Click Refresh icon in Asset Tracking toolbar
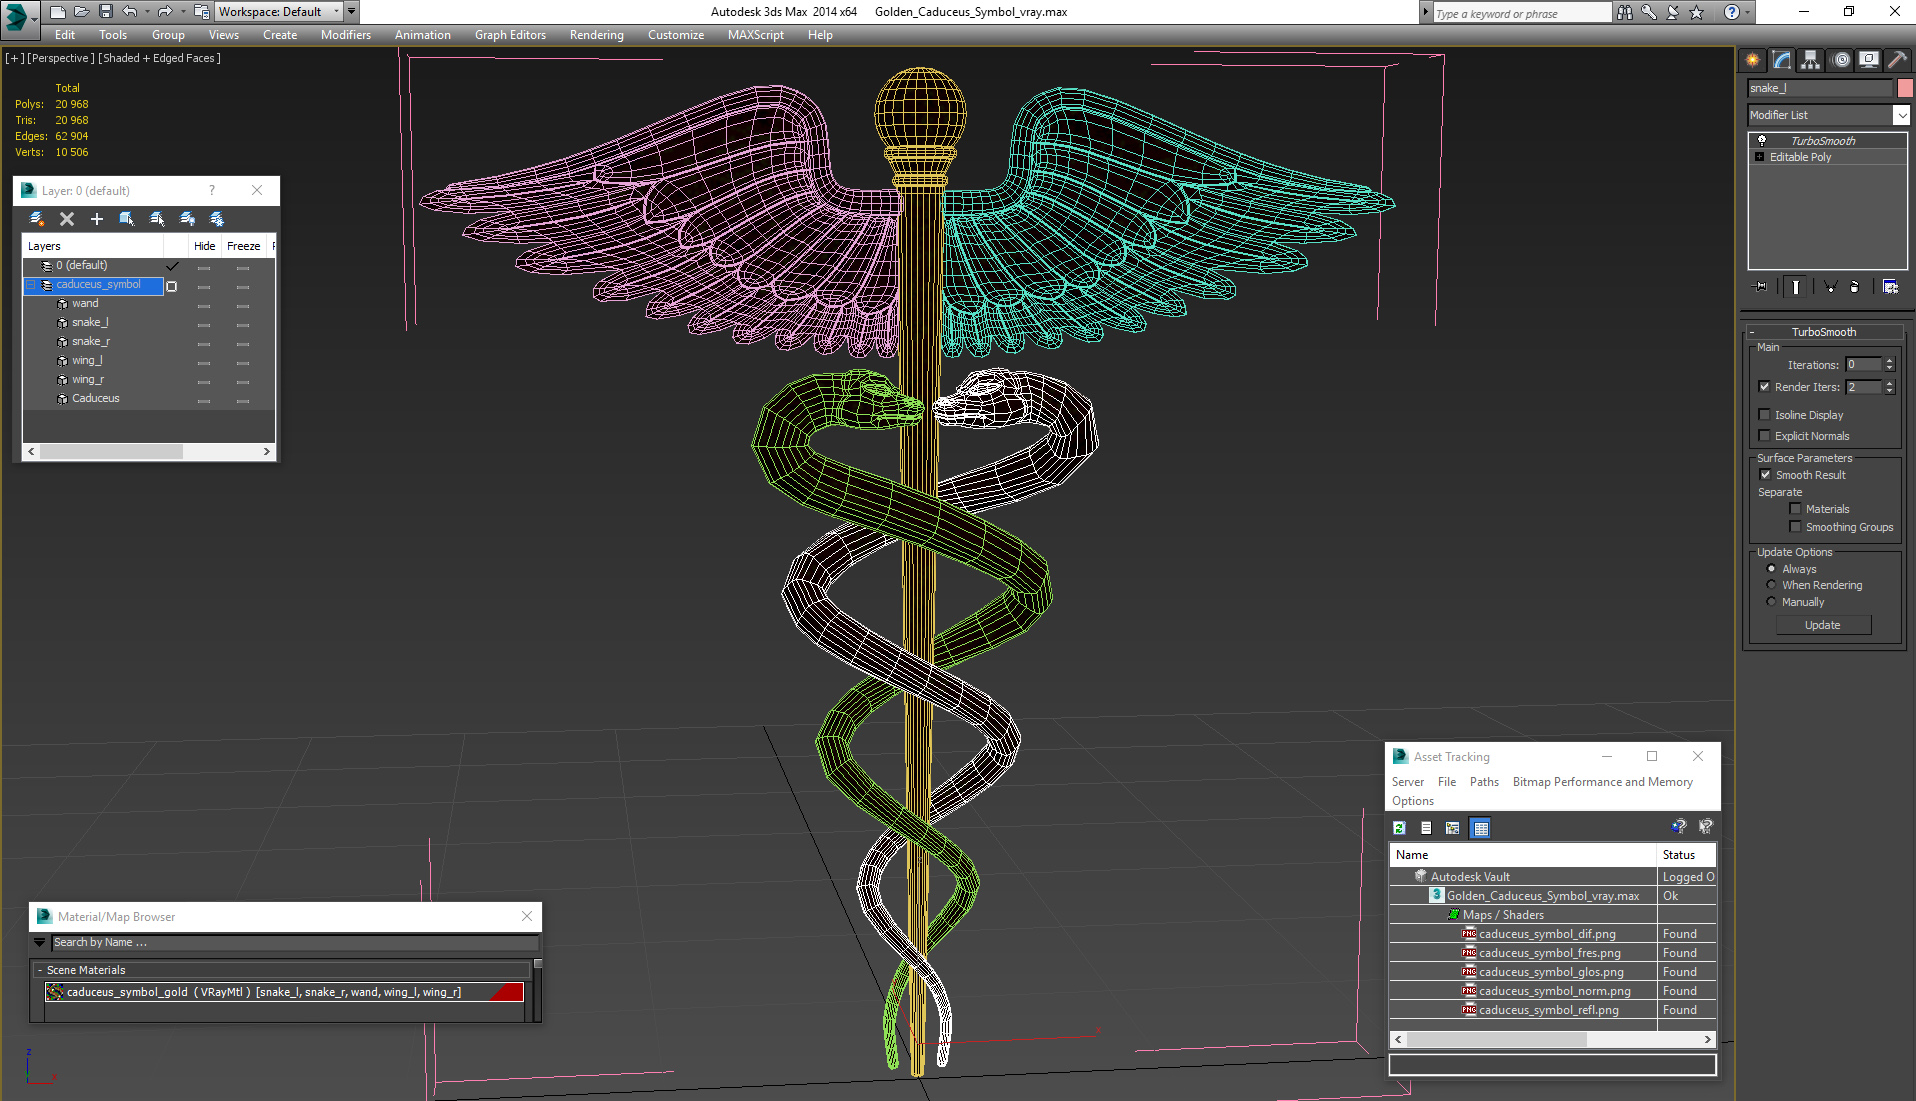The width and height of the screenshot is (1916, 1101). tap(1400, 828)
